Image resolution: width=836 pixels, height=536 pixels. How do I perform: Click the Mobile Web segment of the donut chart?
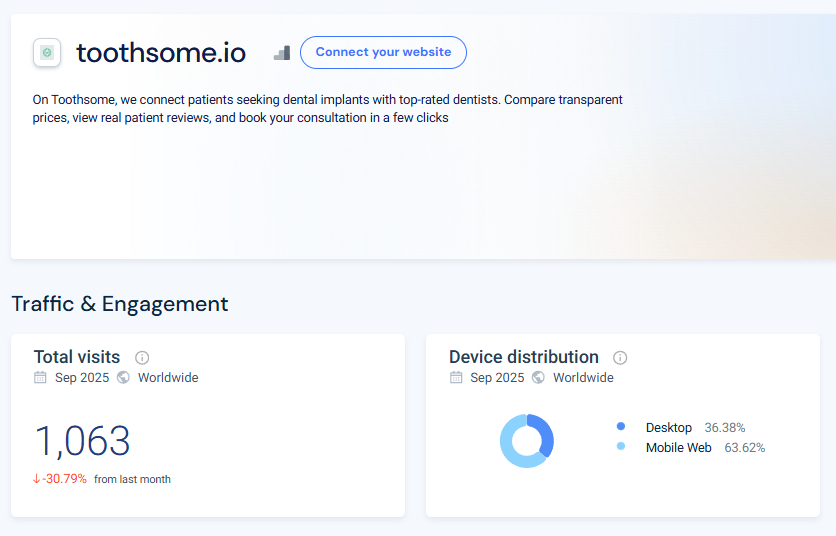click(x=510, y=447)
